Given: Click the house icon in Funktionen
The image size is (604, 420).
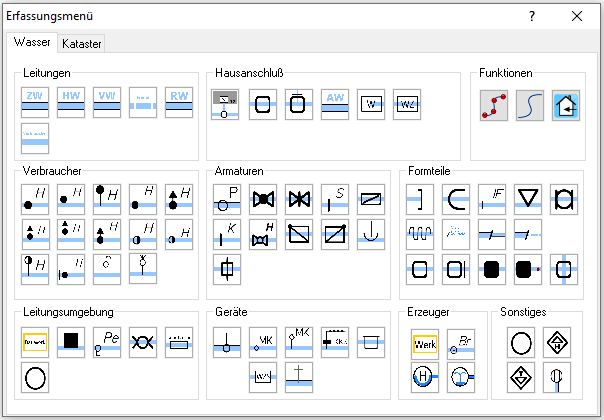Looking at the screenshot, I should 566,104.
